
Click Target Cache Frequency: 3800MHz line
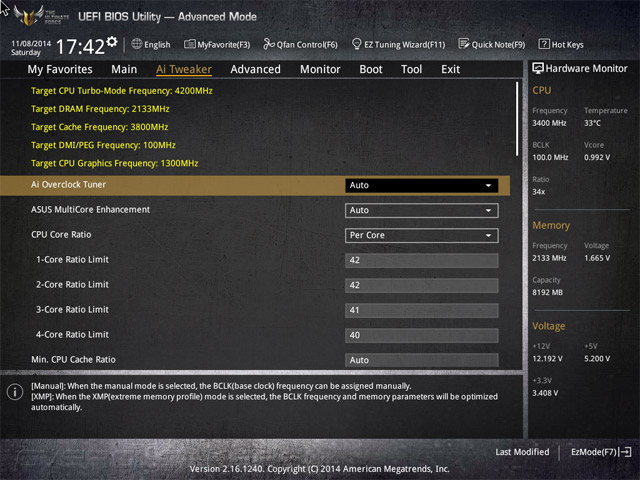pos(100,127)
